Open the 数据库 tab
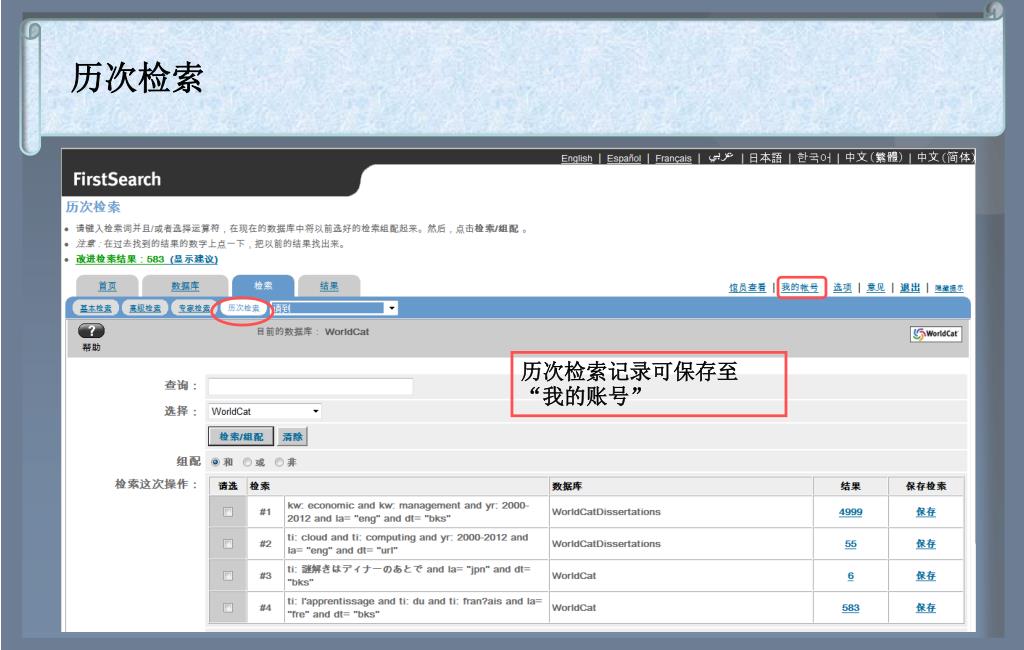 (185, 286)
